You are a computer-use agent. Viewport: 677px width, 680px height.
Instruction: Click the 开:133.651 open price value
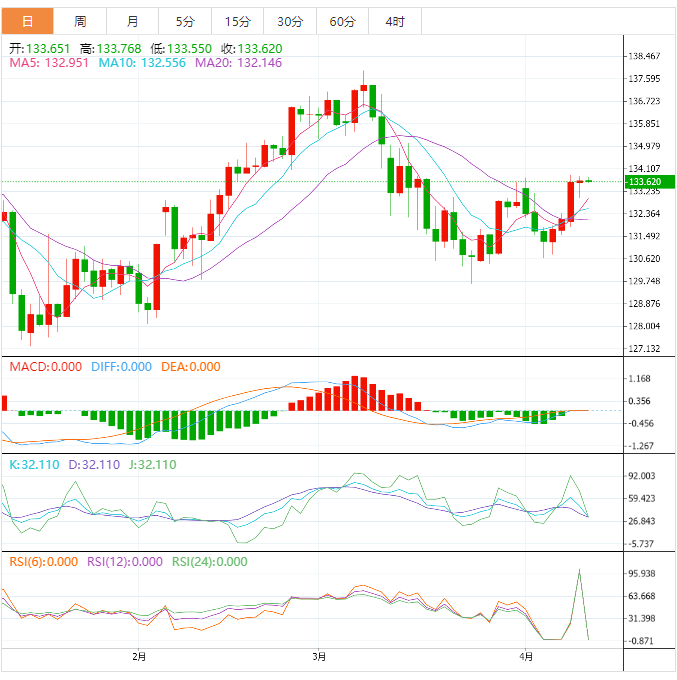point(39,49)
